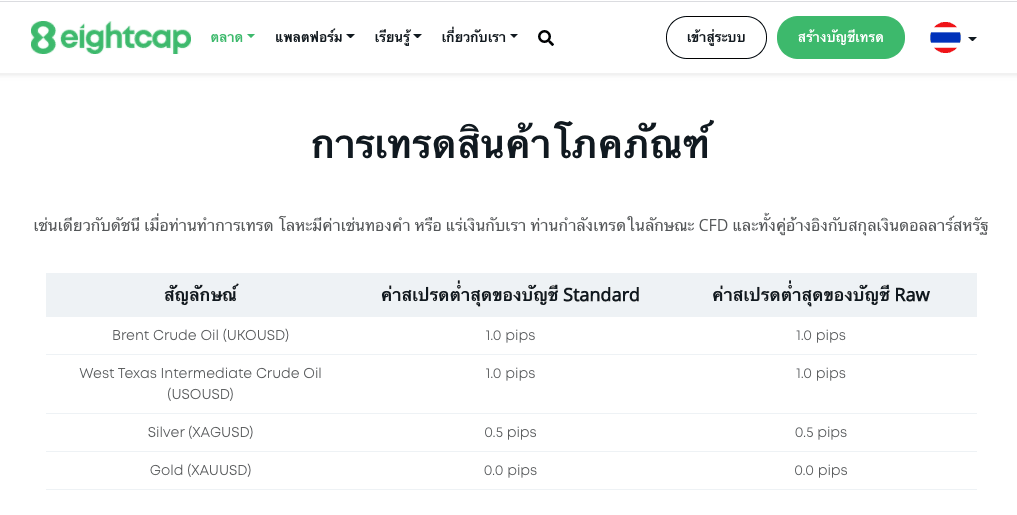The height and width of the screenshot is (515, 1017).
Task: Click the green สร้างบัญชีเทรด button
Action: [841, 38]
